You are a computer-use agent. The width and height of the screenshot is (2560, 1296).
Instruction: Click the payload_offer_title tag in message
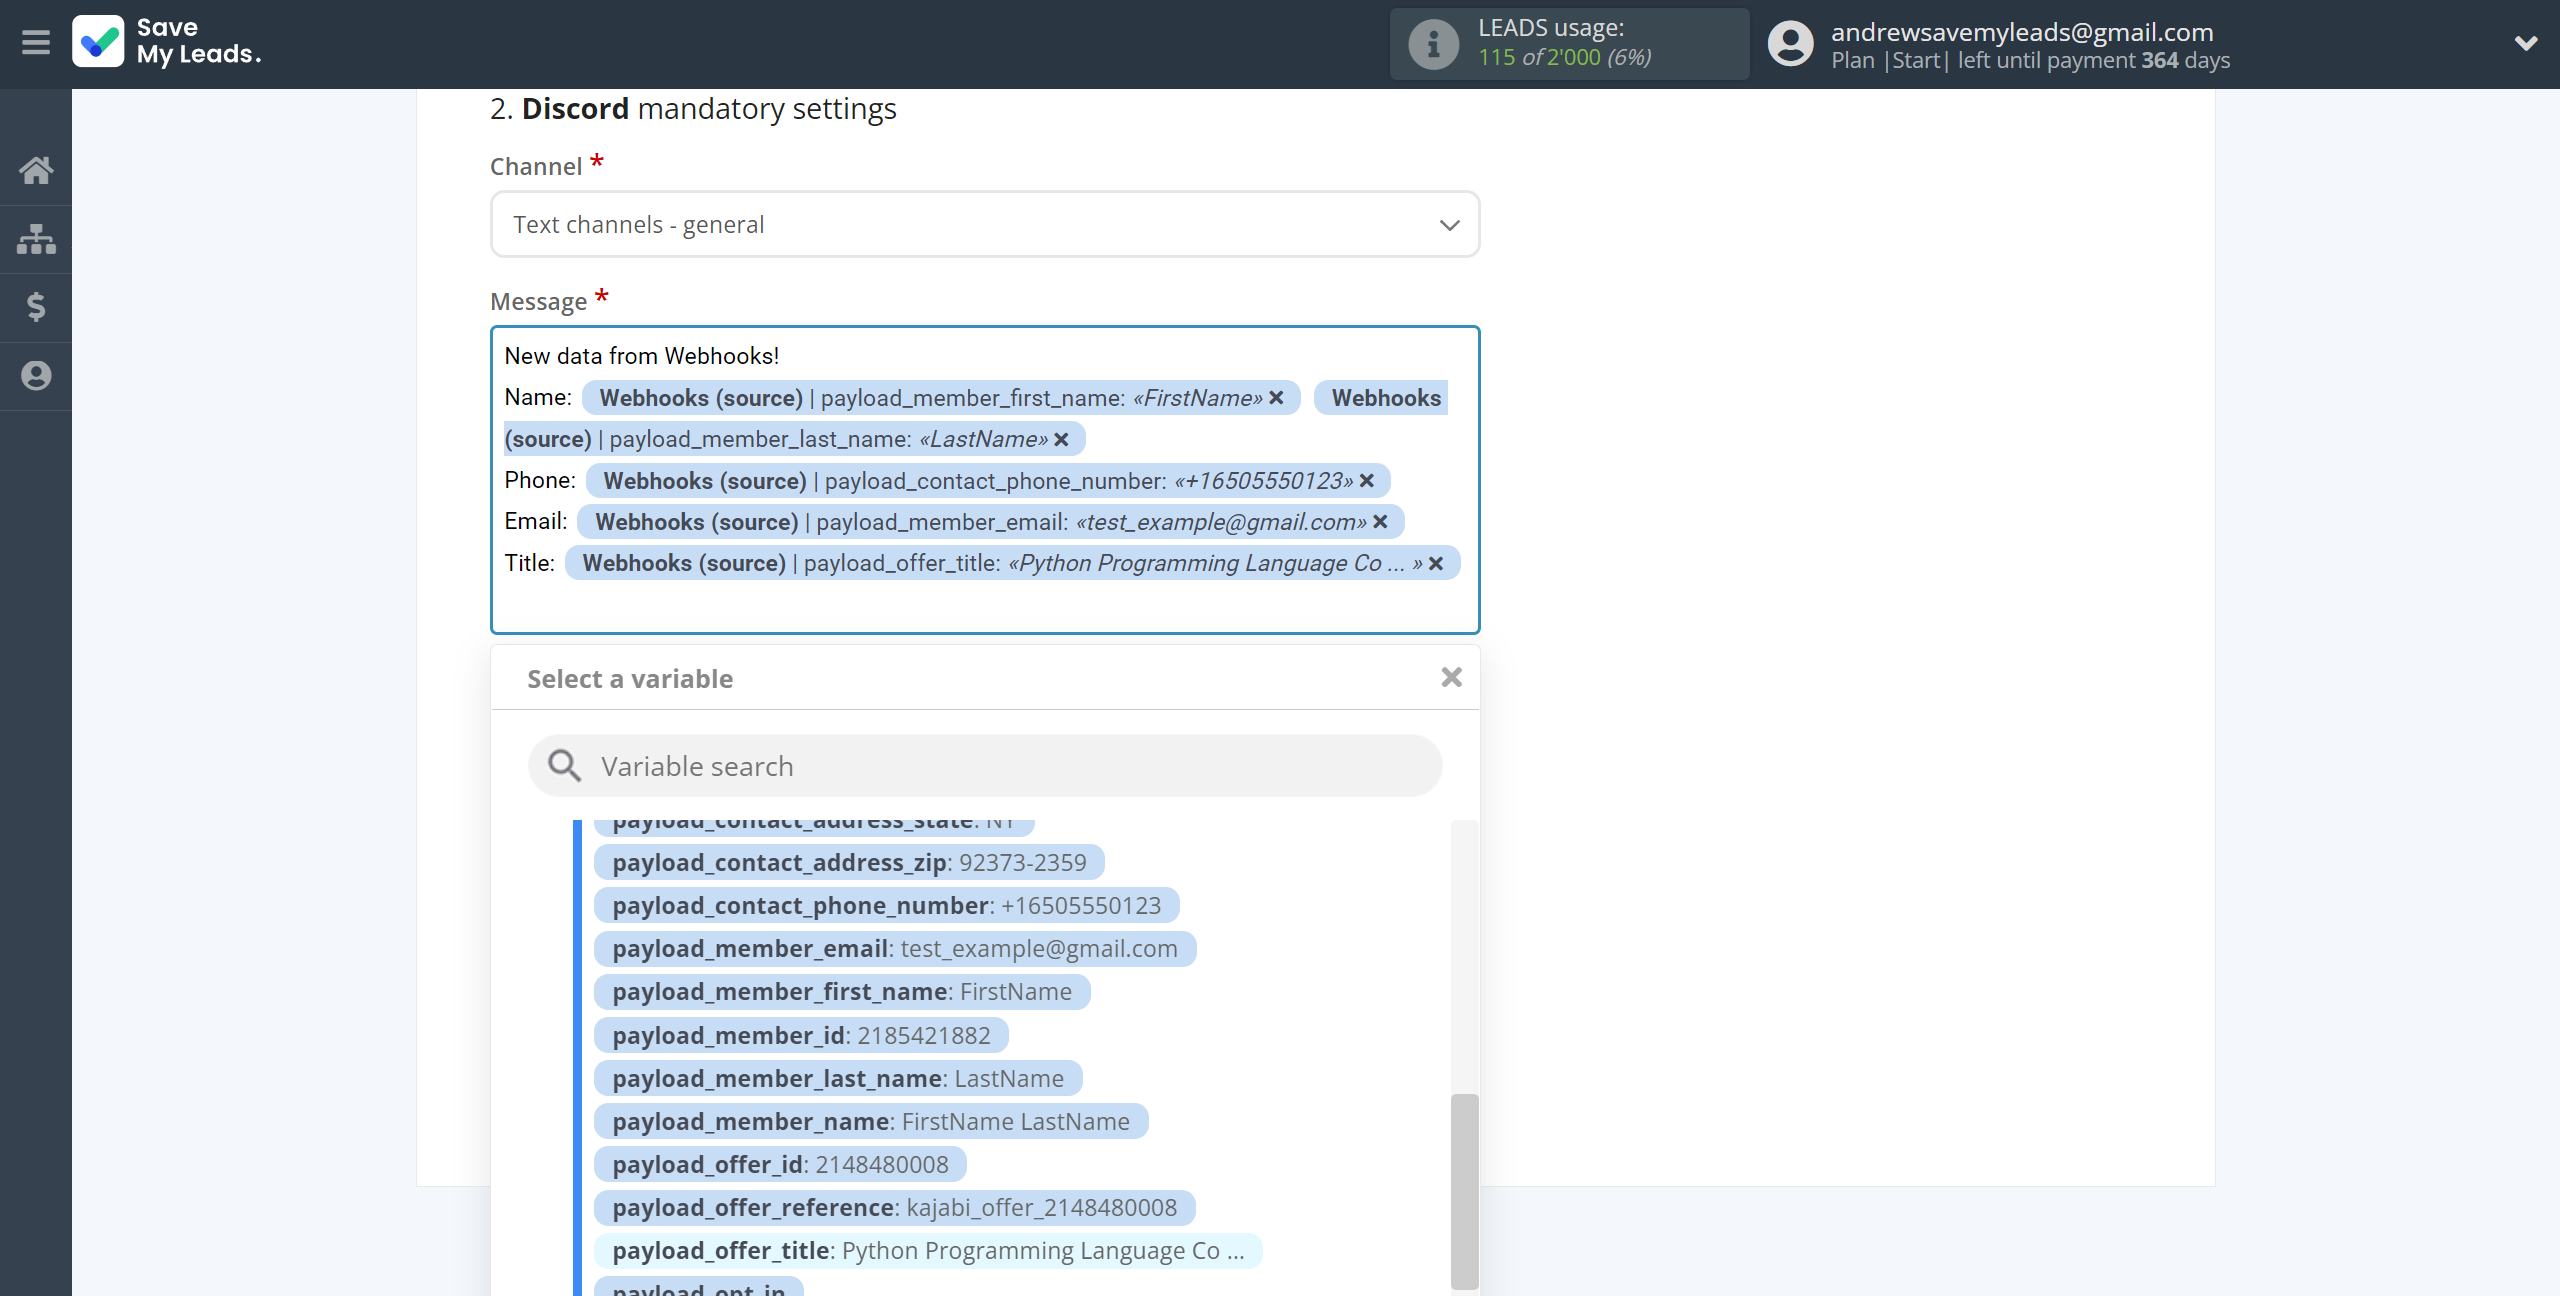tap(1012, 564)
